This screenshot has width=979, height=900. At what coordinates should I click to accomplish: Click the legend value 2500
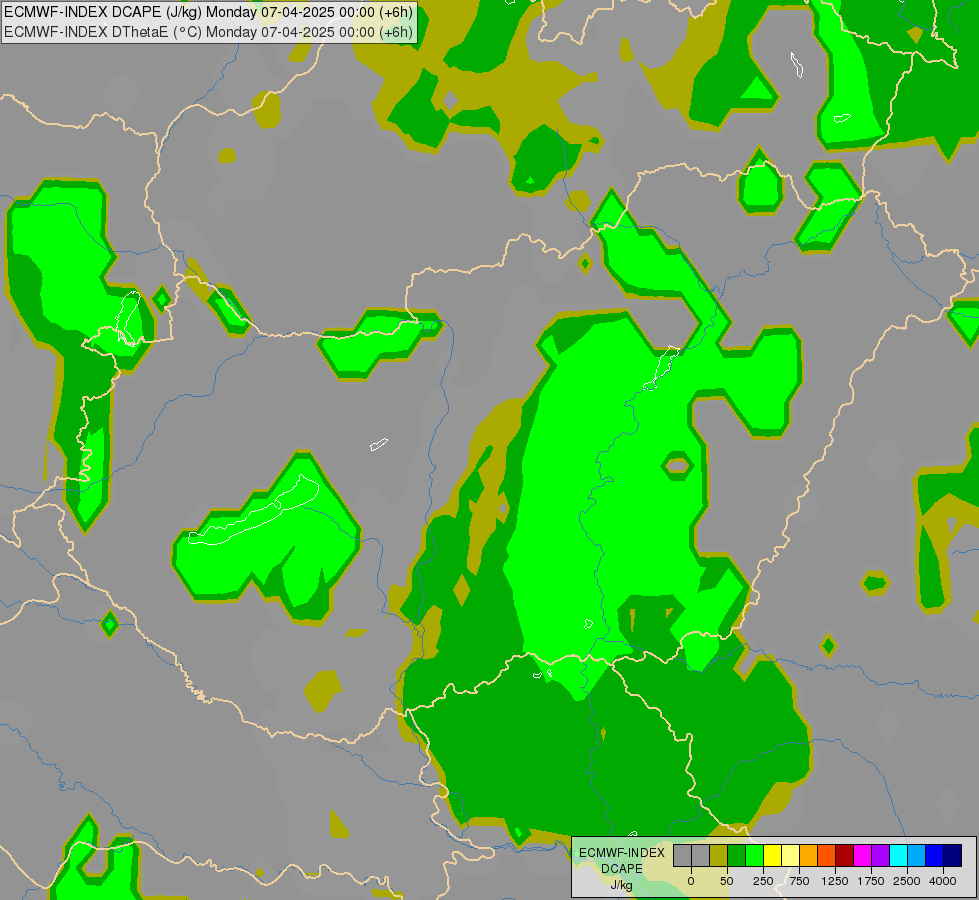click(907, 881)
